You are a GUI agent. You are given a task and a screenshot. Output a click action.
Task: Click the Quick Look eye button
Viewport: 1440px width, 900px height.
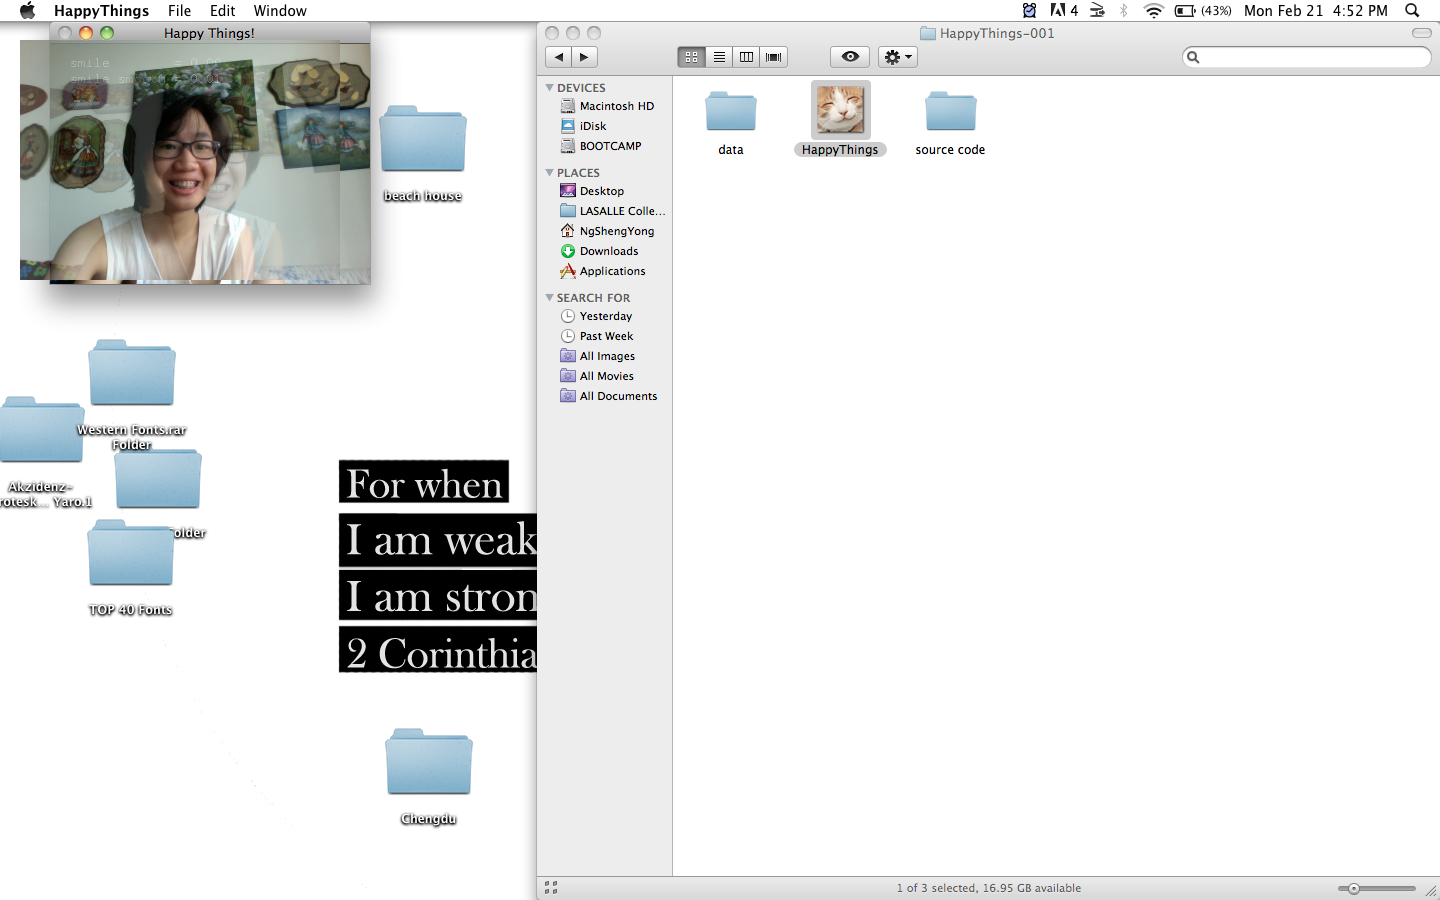click(850, 57)
